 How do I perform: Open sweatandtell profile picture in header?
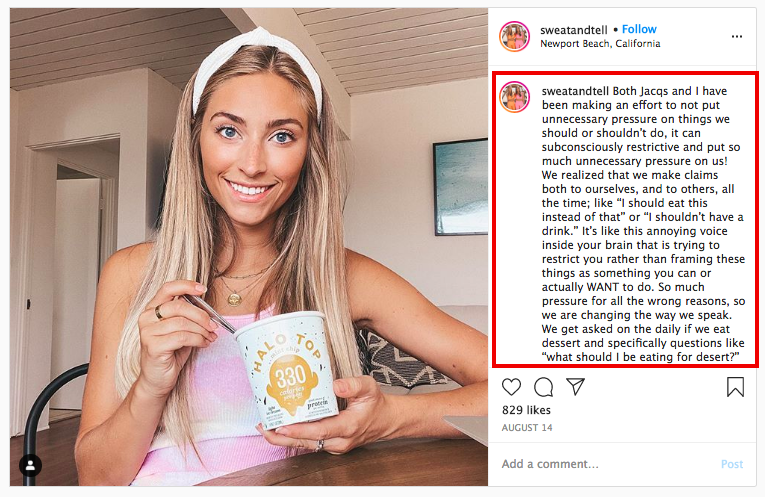[514, 37]
